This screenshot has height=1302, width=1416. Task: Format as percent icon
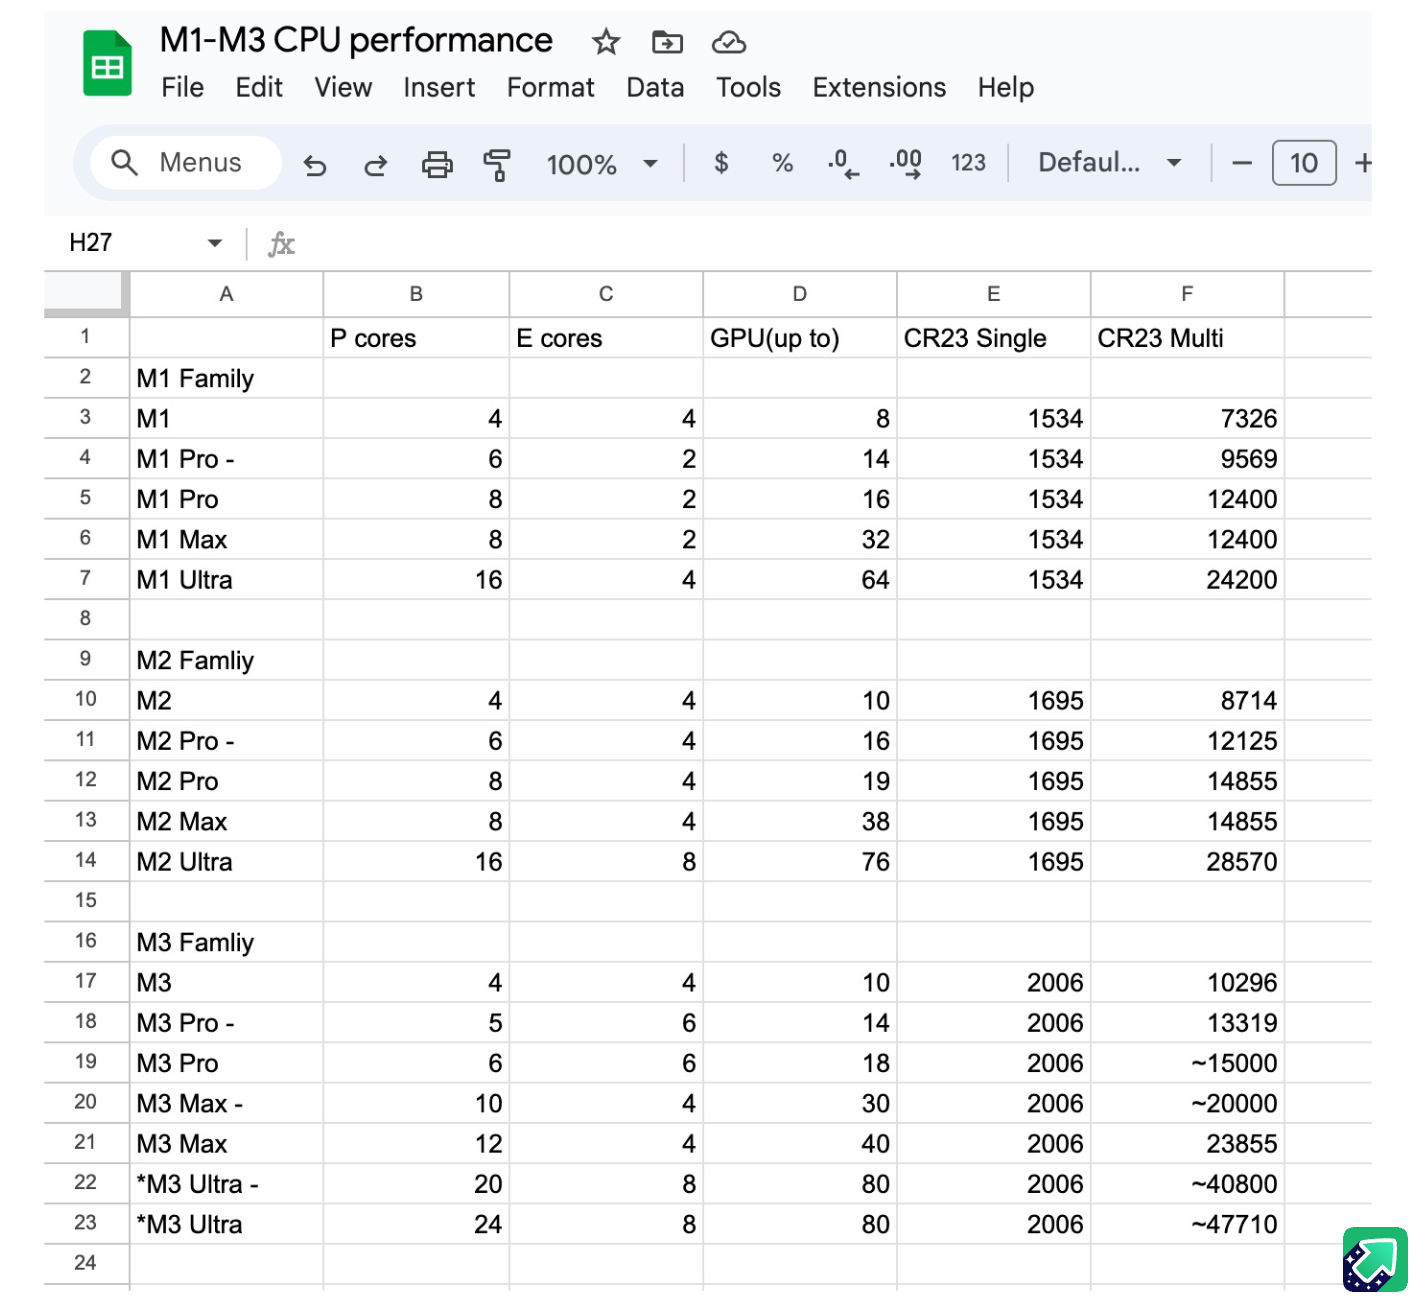click(782, 163)
